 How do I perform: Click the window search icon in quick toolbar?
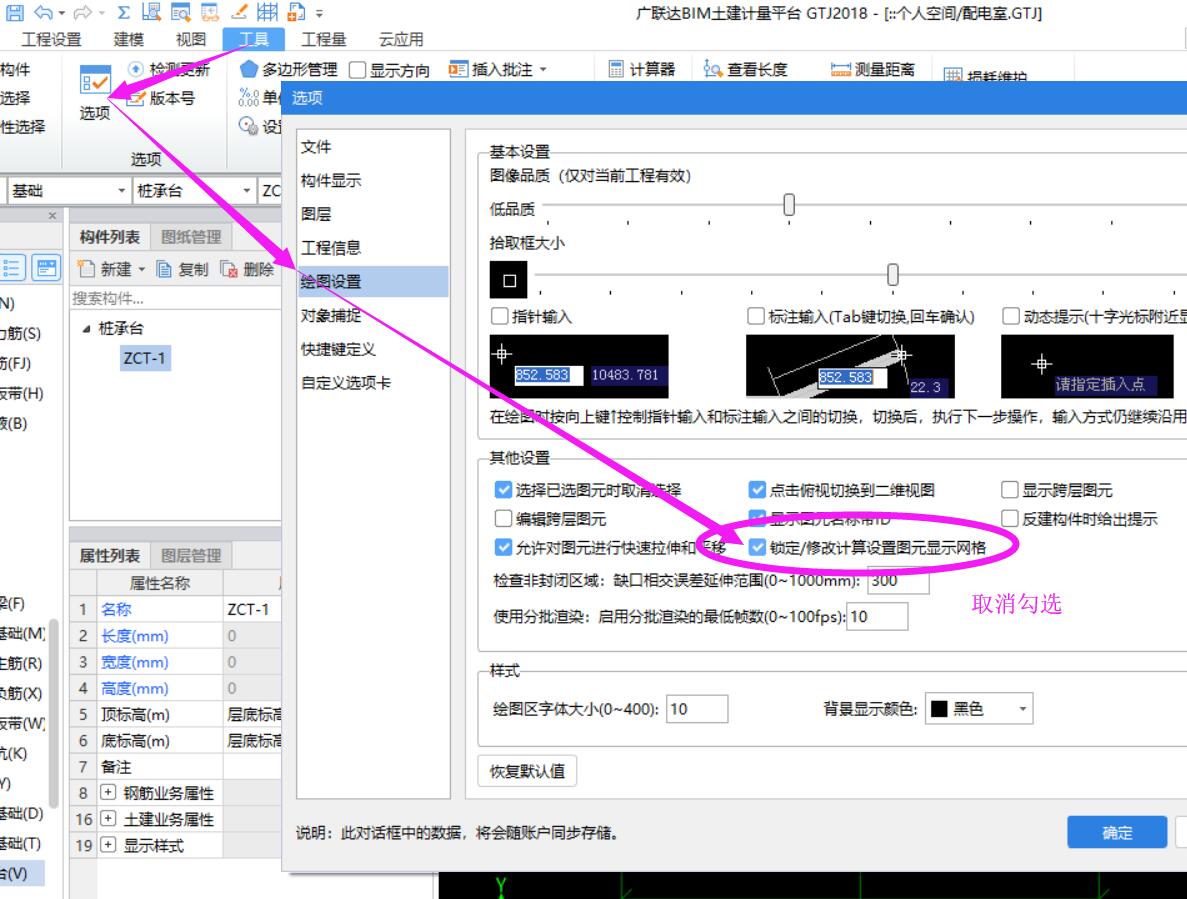(181, 11)
